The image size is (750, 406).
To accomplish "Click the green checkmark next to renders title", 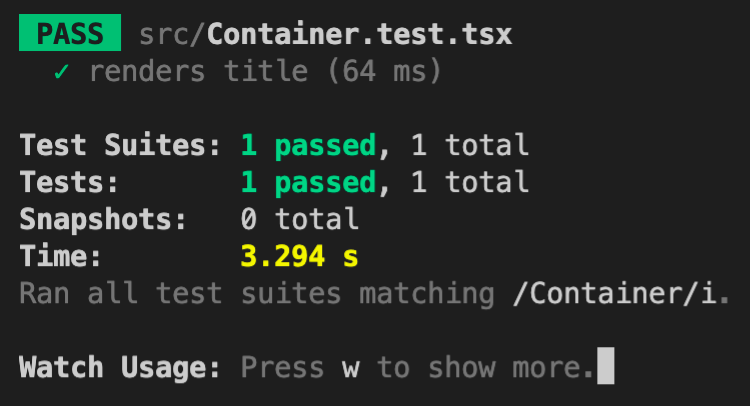I will pyautogui.click(x=61, y=73).
